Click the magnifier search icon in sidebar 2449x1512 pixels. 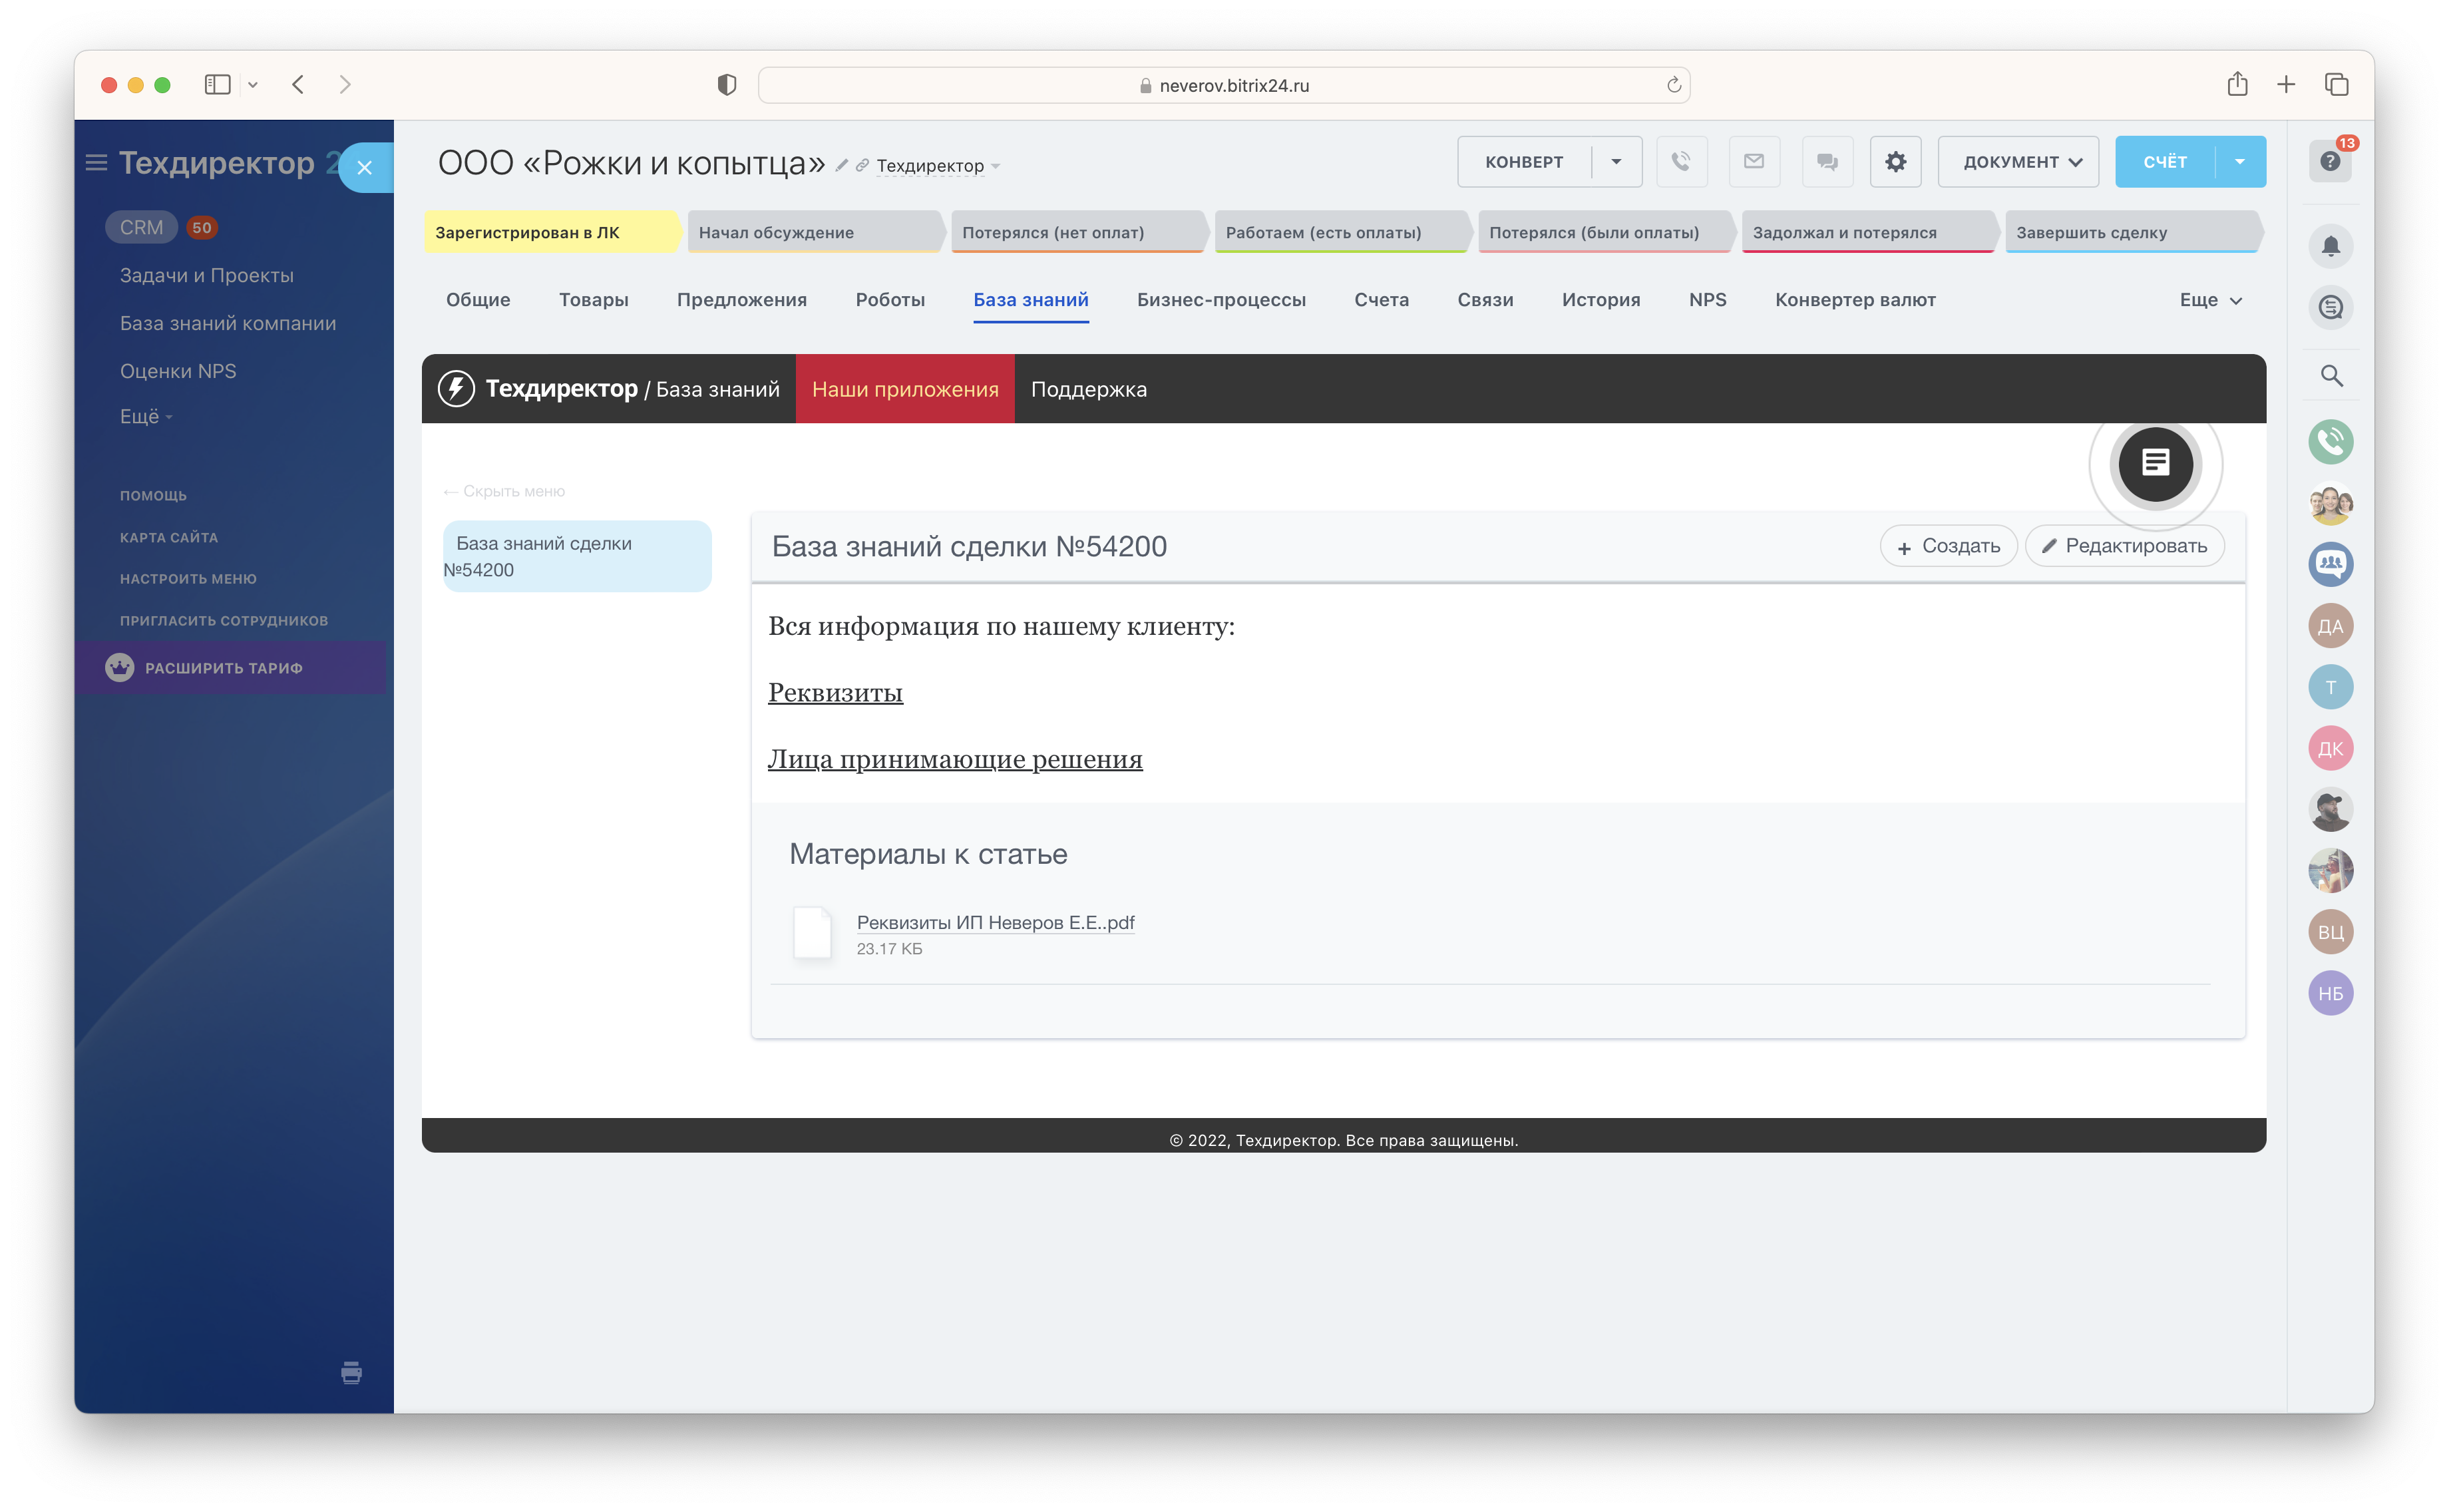click(x=2330, y=376)
